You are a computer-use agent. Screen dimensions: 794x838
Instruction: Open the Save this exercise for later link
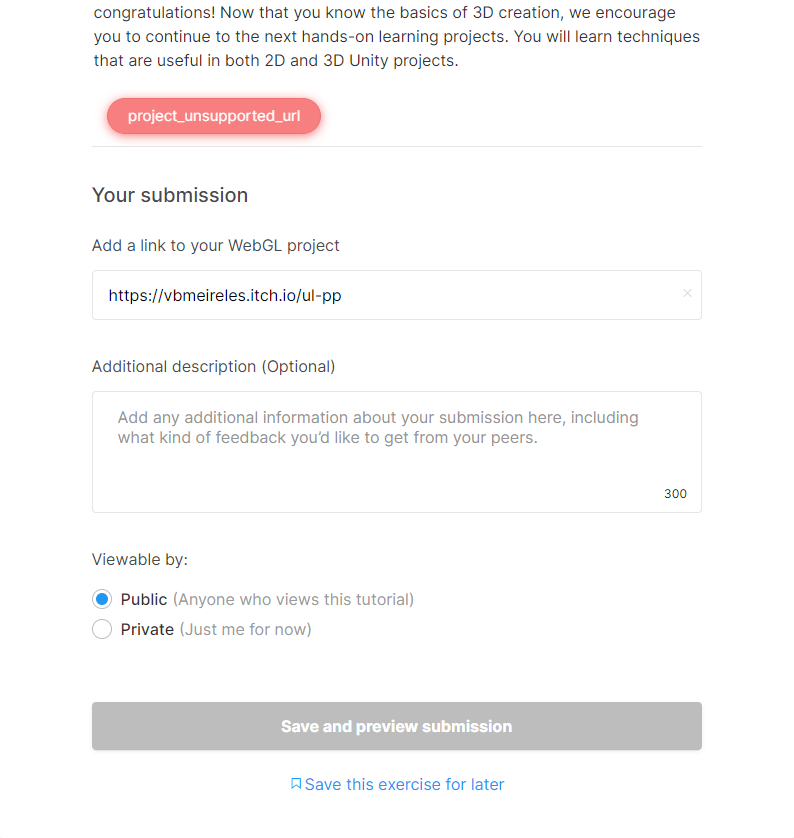coord(404,785)
